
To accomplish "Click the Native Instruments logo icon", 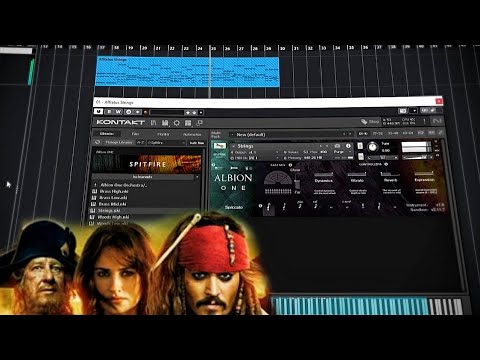I will click(437, 121).
